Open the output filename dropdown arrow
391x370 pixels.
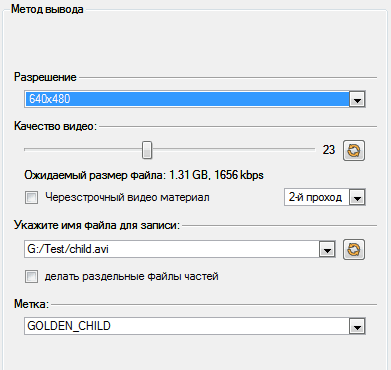point(327,249)
